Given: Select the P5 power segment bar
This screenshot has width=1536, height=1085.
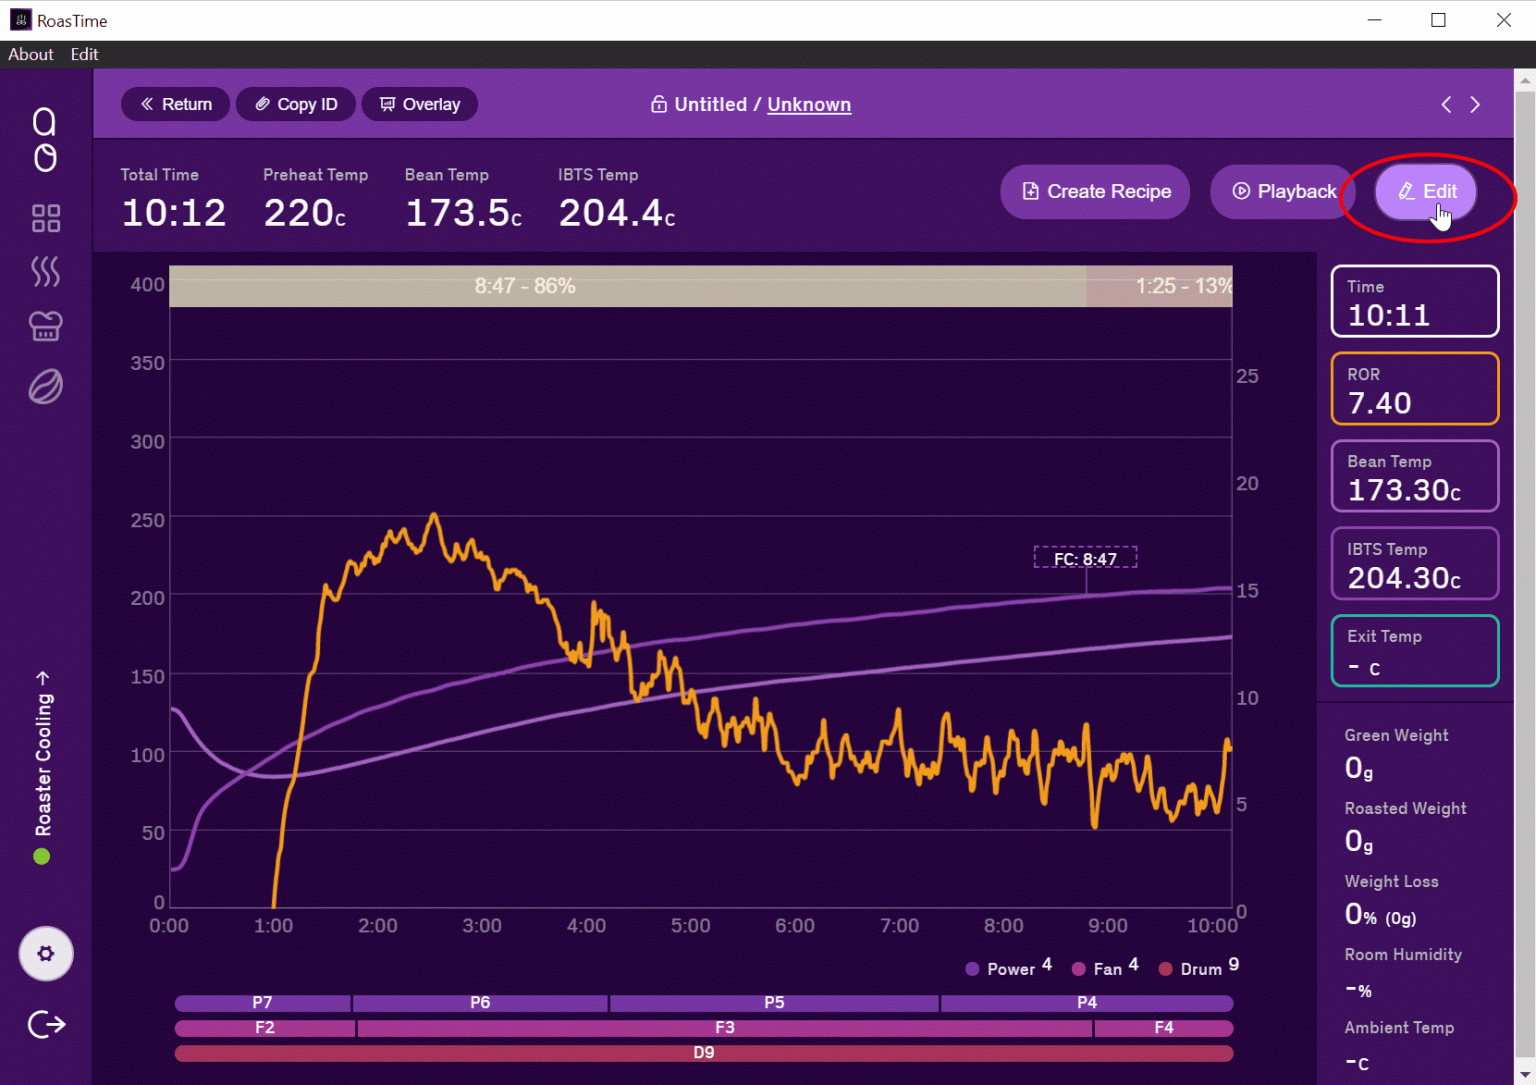Looking at the screenshot, I should (x=774, y=1002).
